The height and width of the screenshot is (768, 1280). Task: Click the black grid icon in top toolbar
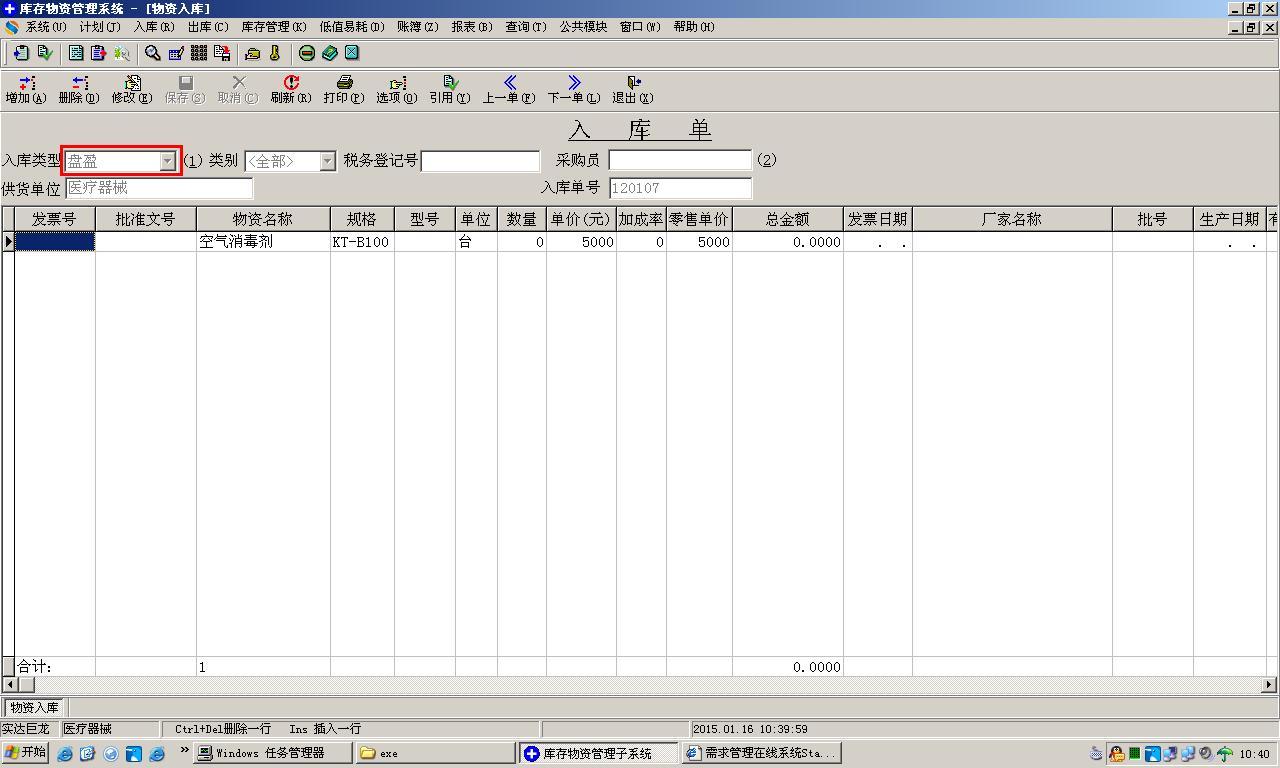(x=198, y=53)
